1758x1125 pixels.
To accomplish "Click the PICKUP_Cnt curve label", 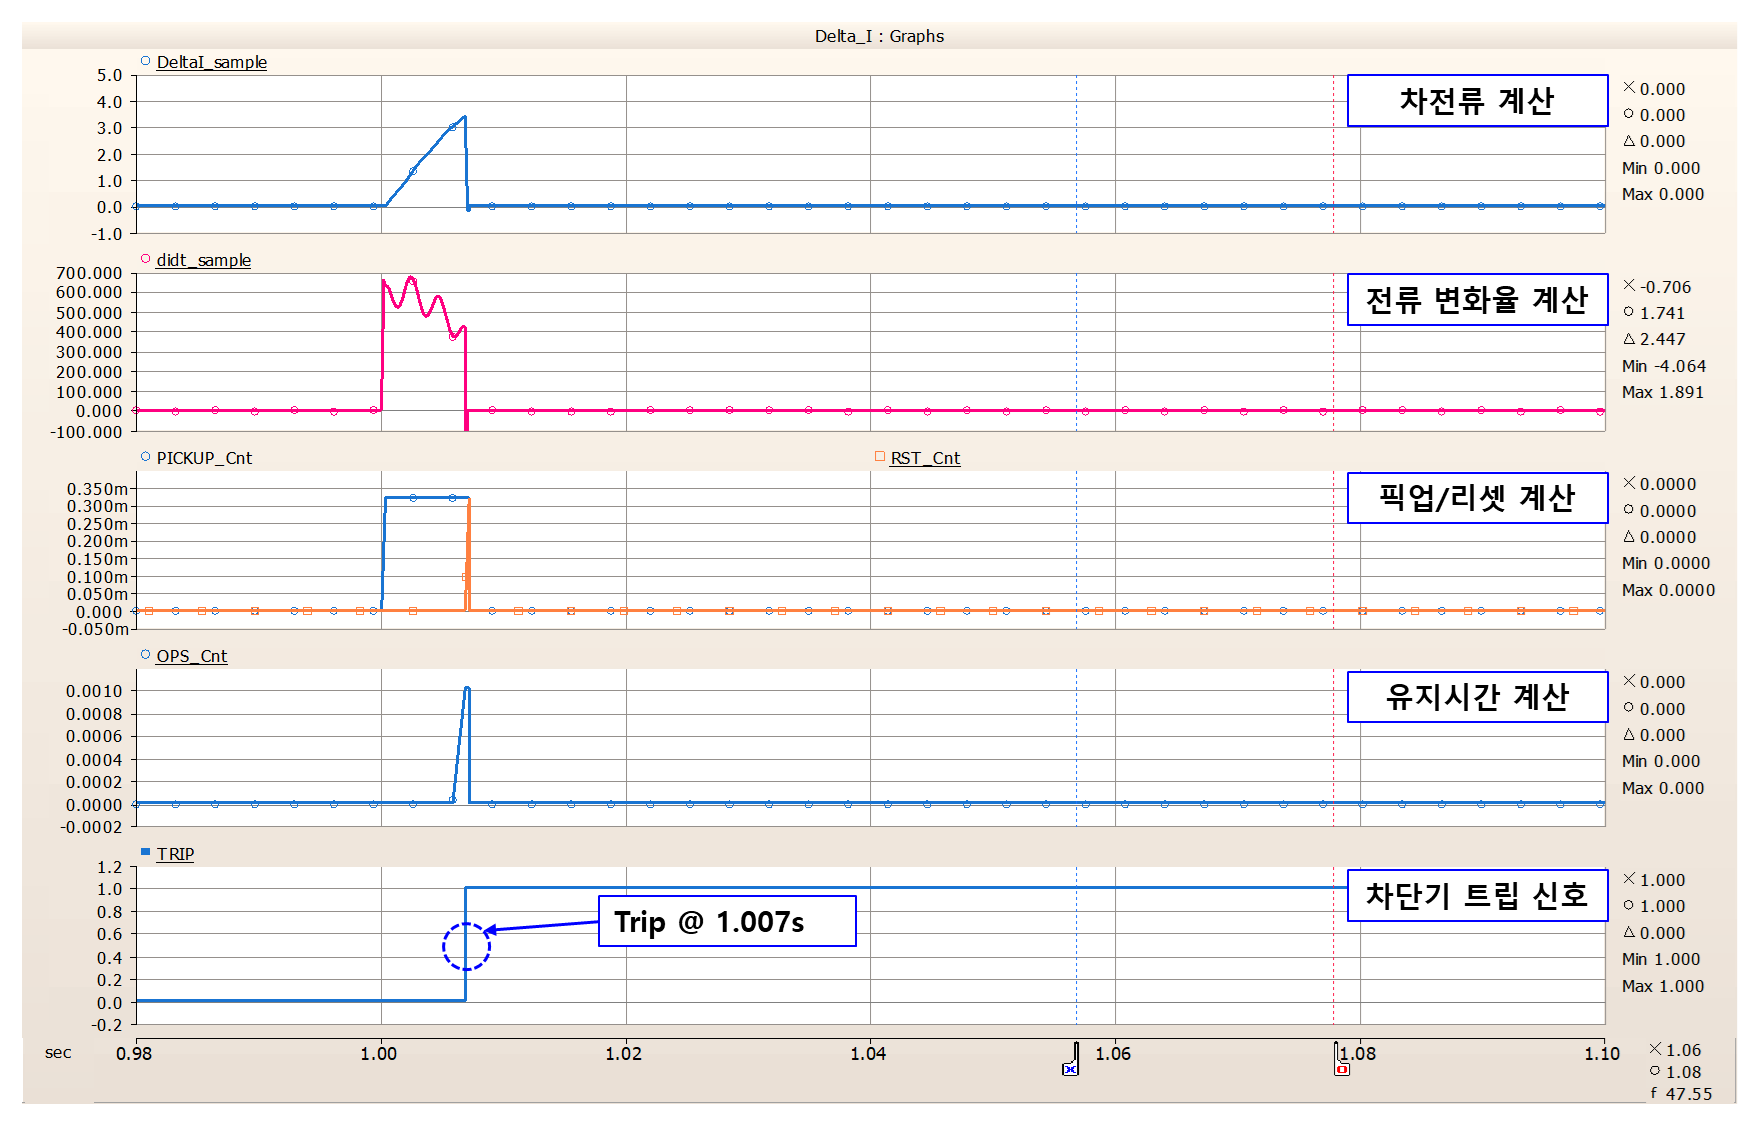I will click(204, 458).
